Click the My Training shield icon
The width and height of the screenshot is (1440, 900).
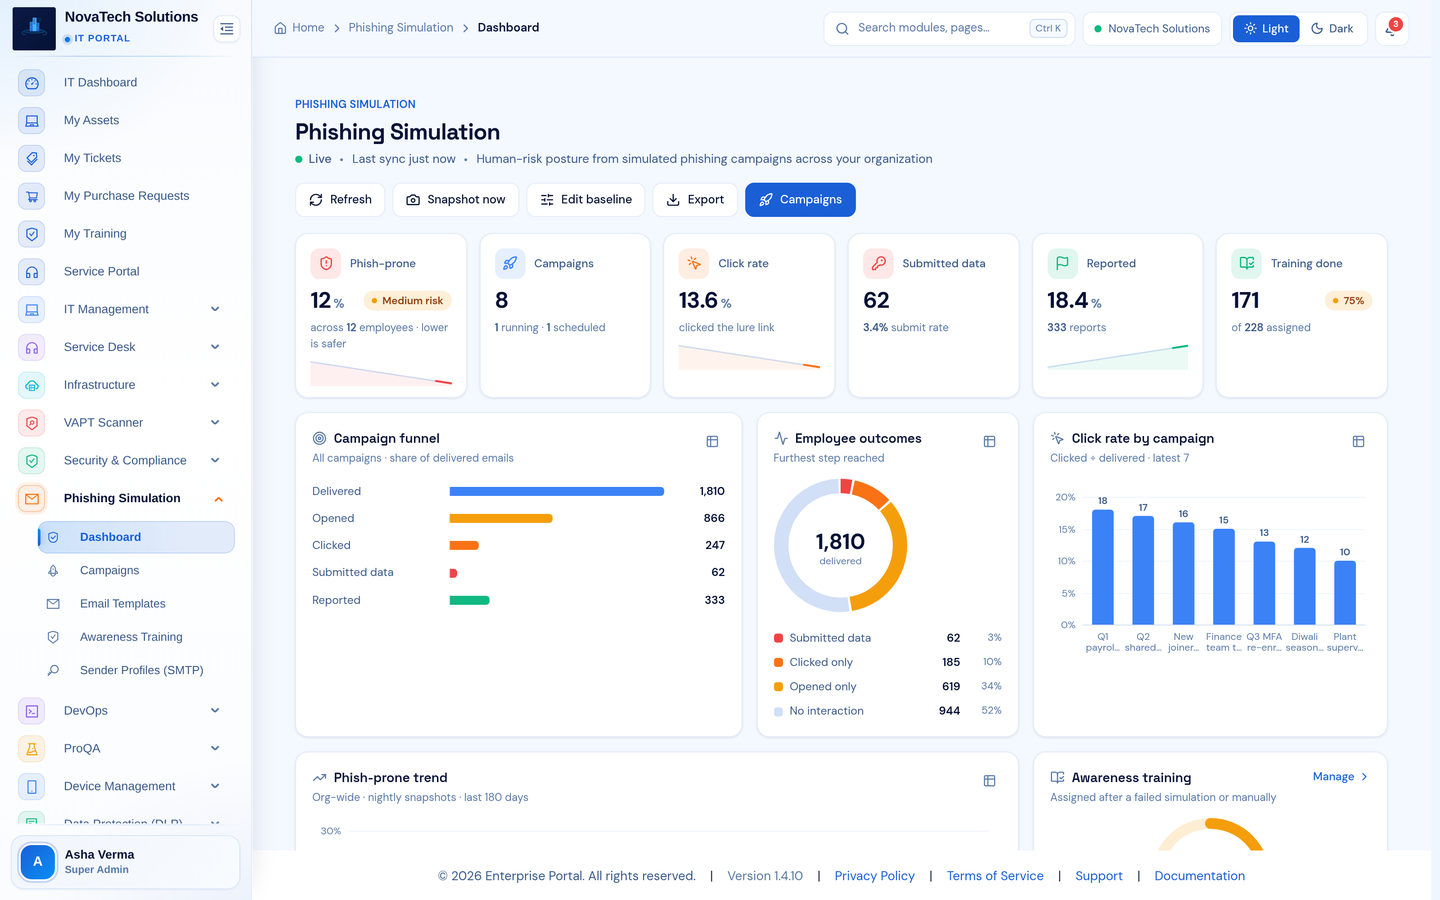pyautogui.click(x=32, y=234)
